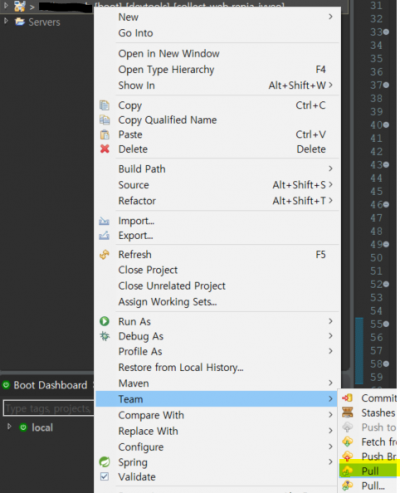Expand the local node in Boot Dashboard

9,426
